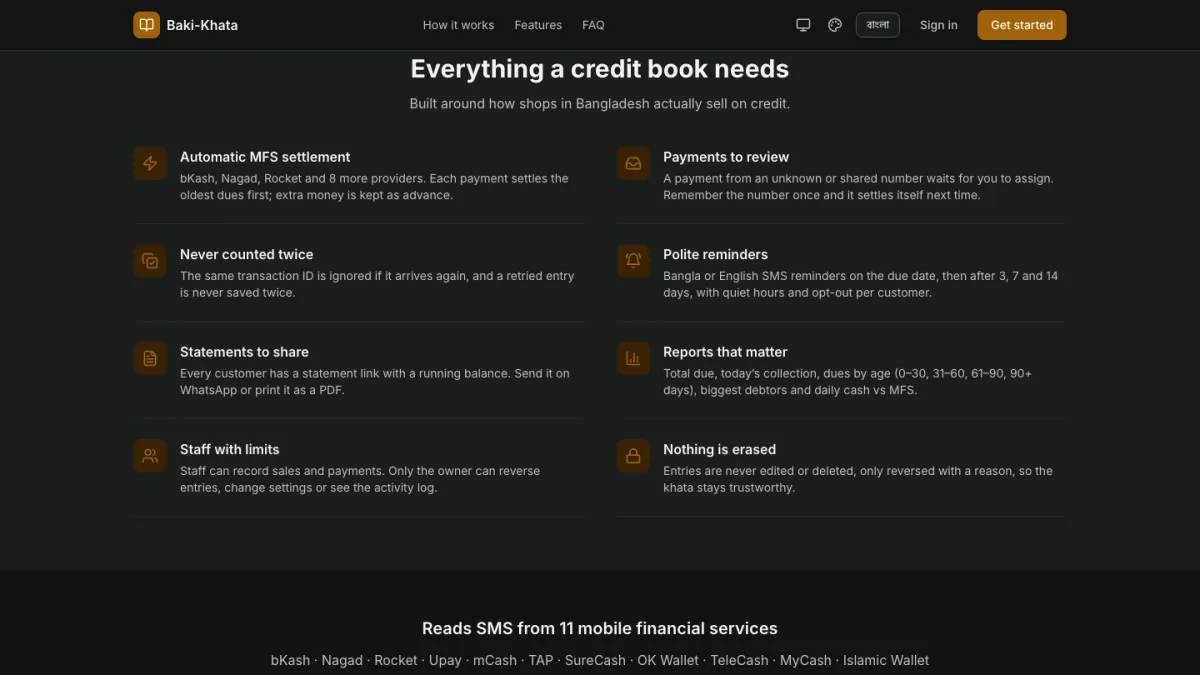Click the description starting 'bKash, Nagad, Rocket and 8 more'
This screenshot has width=1200, height=675.
[375, 187]
